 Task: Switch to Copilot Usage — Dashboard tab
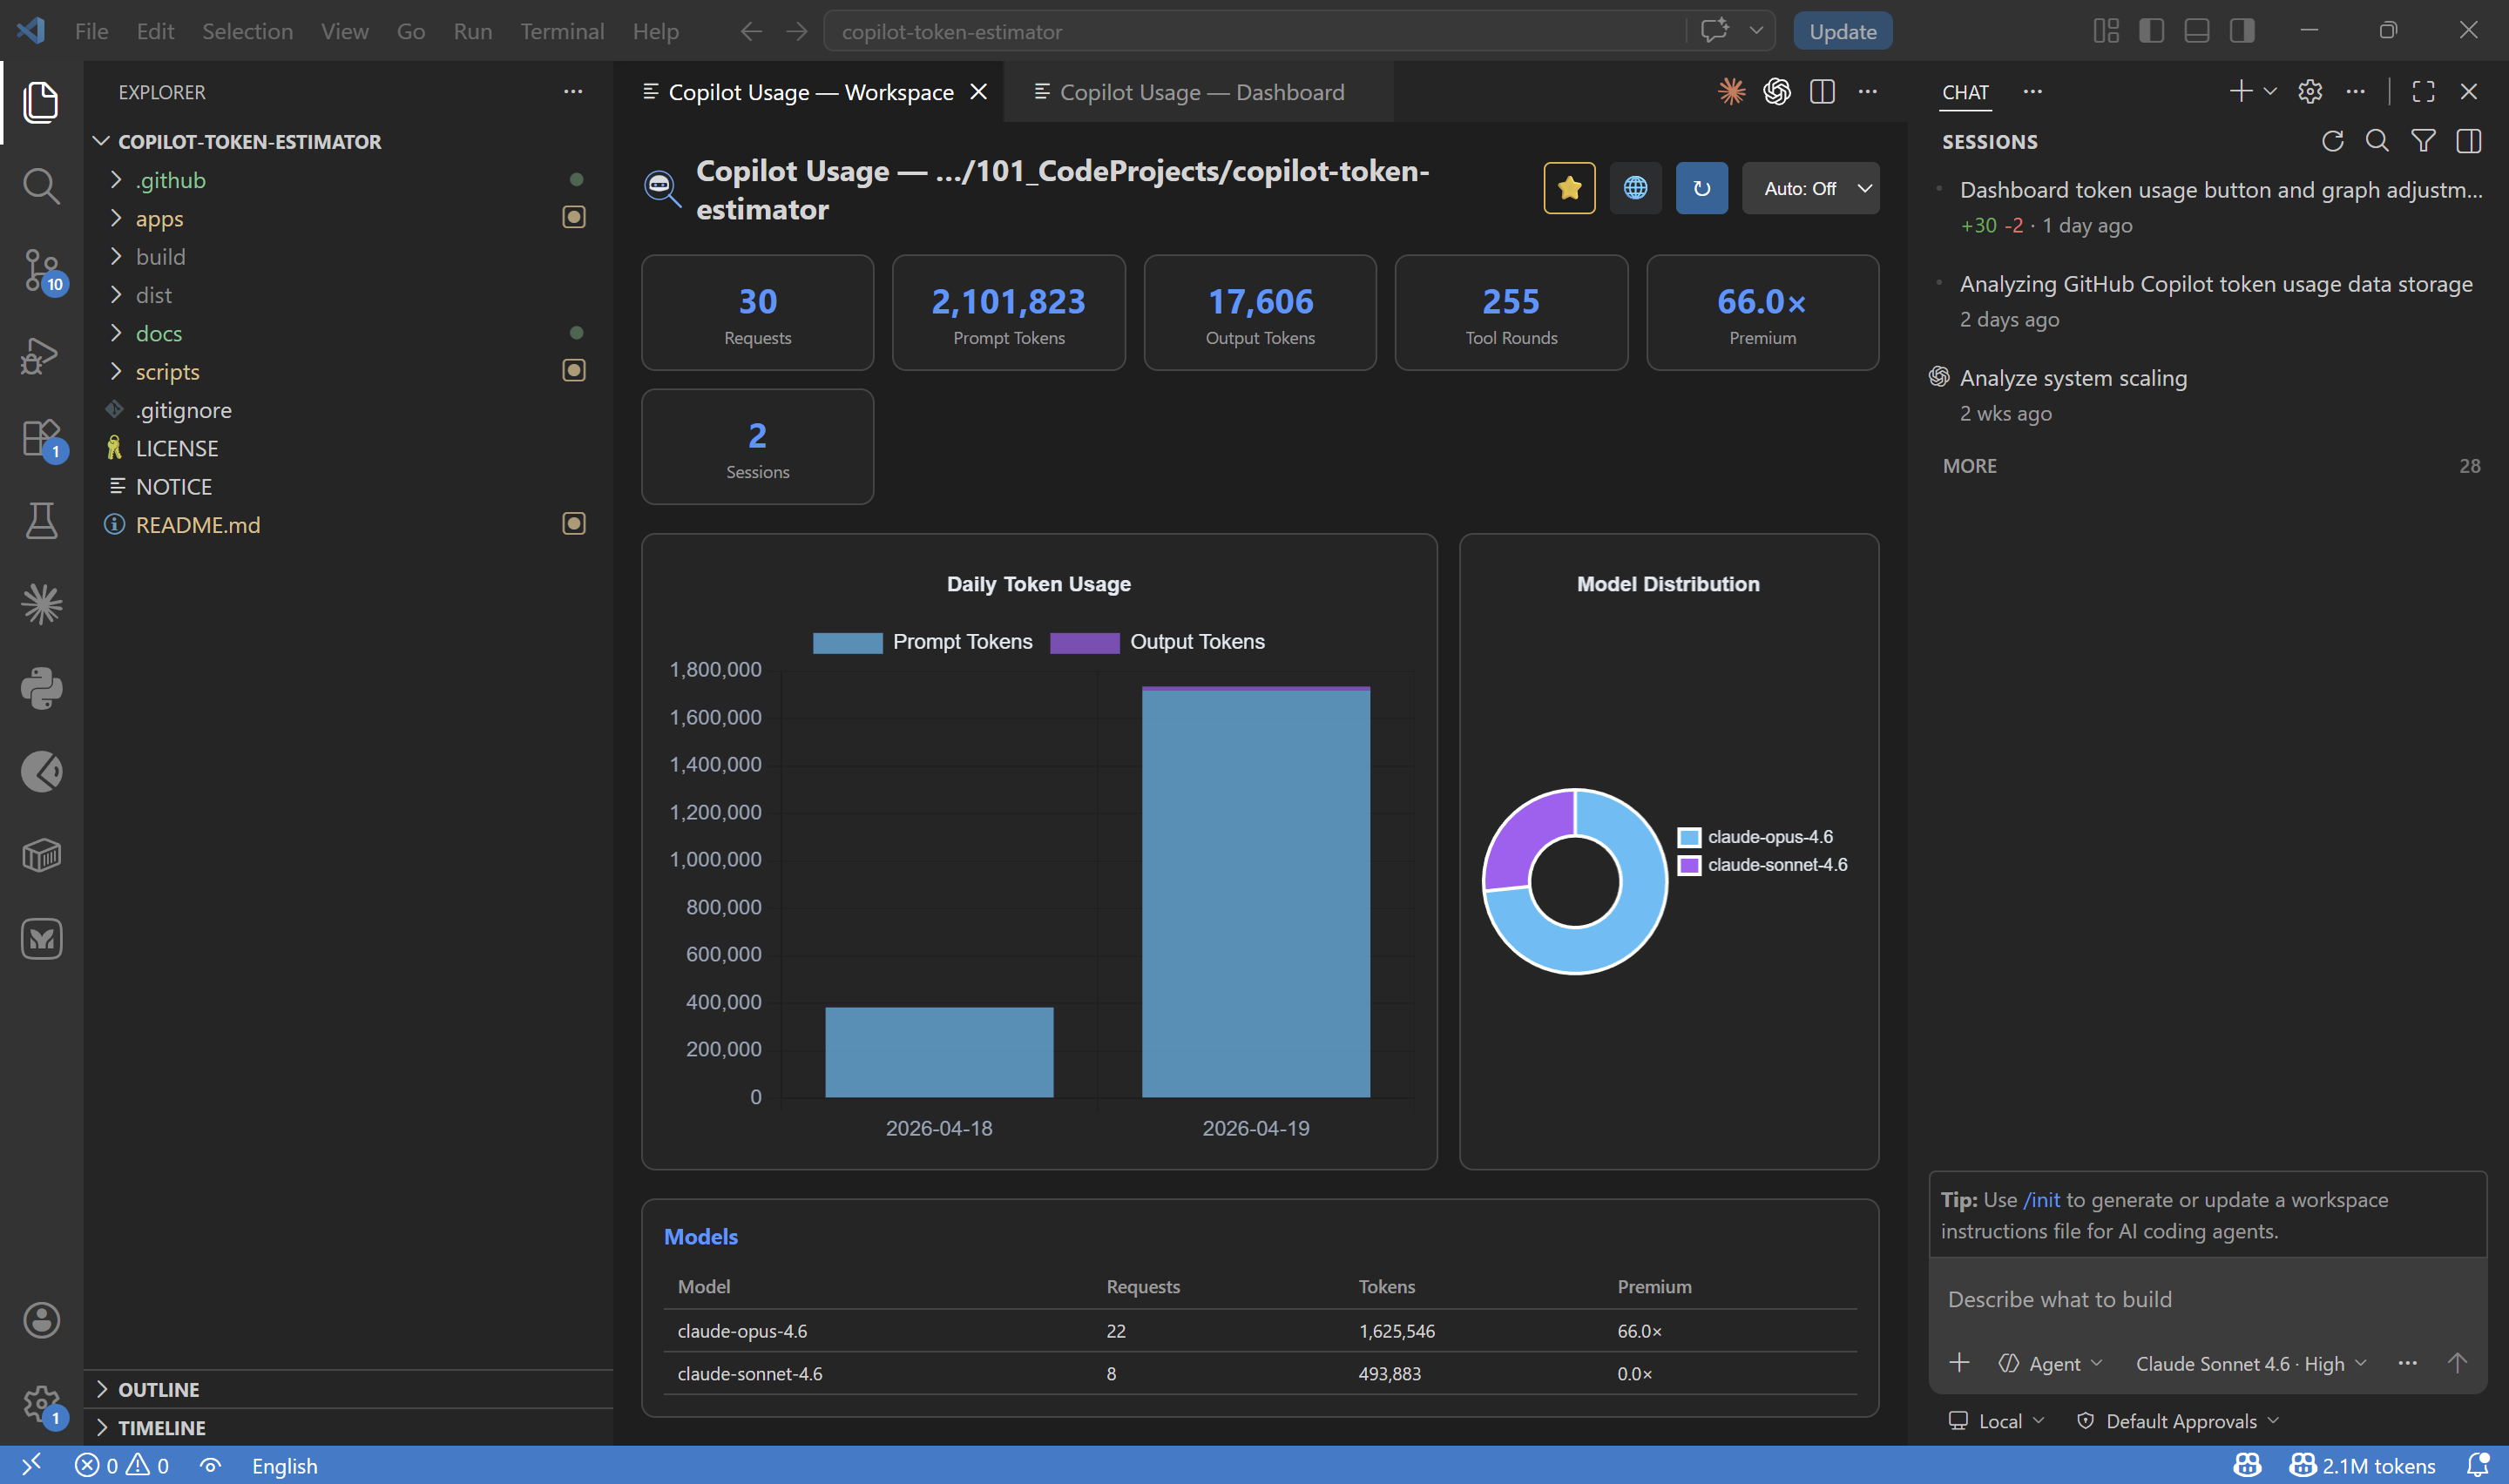coord(1198,92)
